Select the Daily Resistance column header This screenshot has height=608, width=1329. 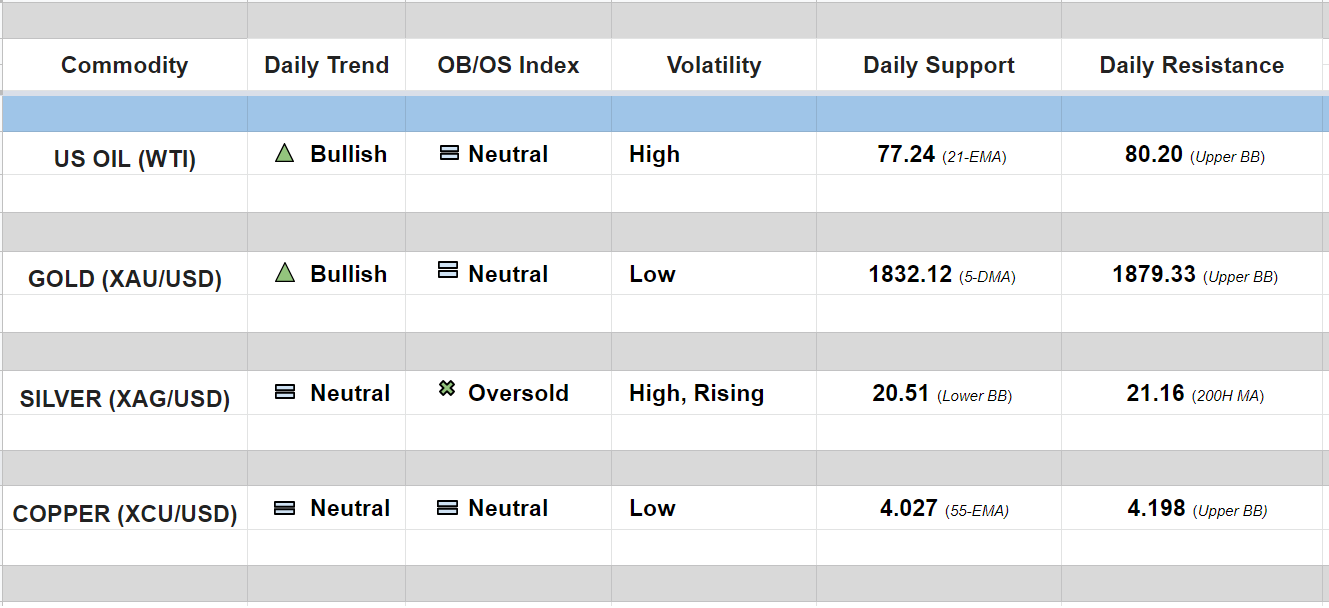pos(1192,66)
